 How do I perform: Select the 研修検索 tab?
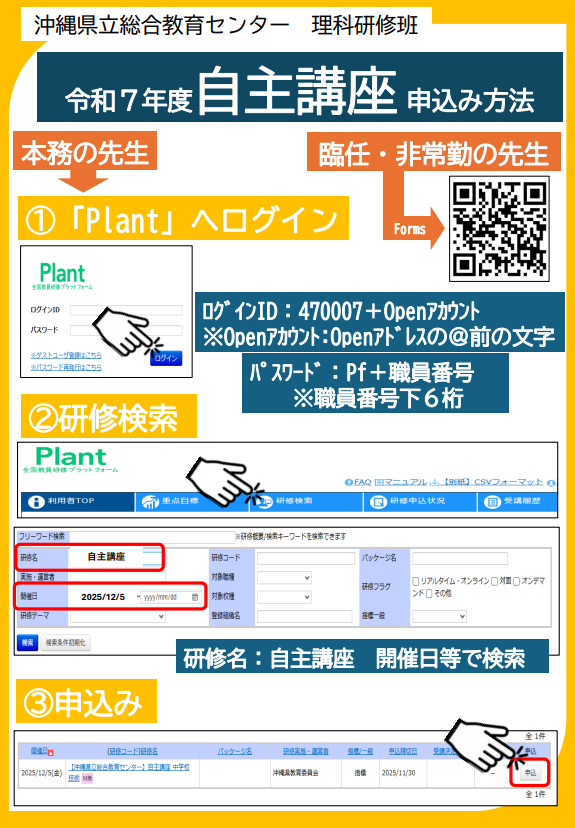click(306, 501)
